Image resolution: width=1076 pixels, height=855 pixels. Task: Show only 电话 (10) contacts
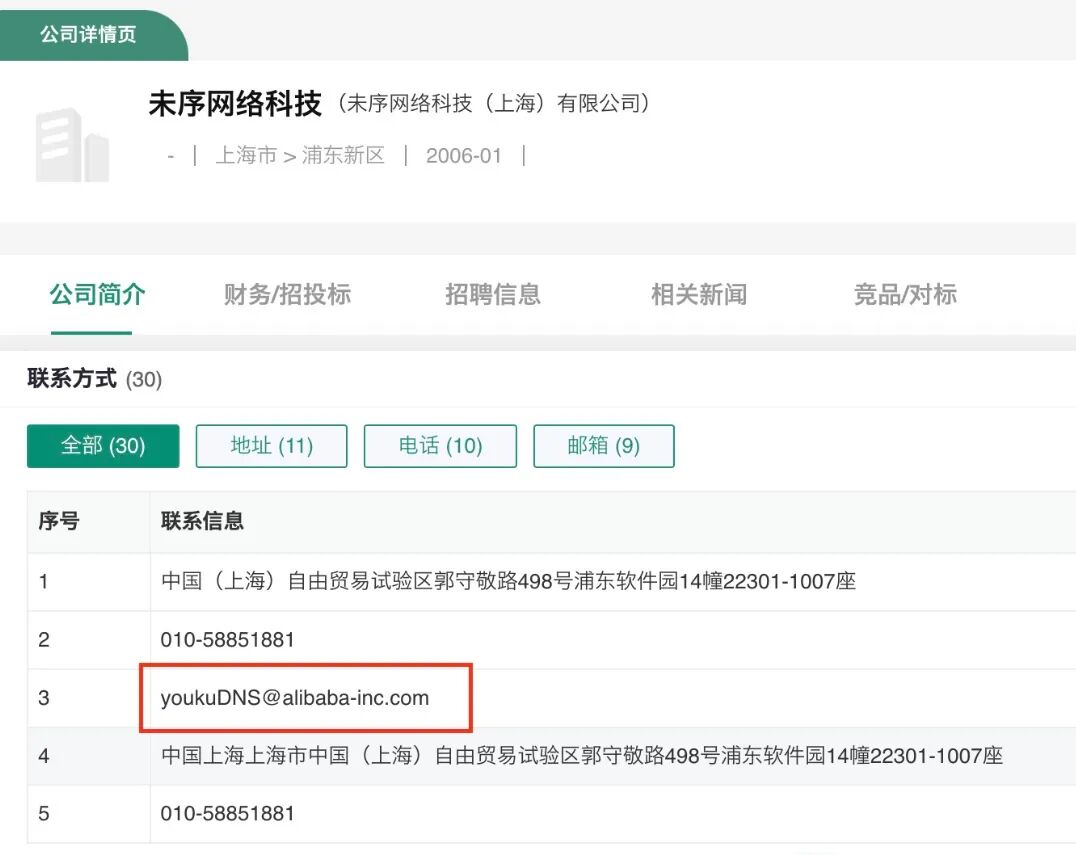pos(440,446)
